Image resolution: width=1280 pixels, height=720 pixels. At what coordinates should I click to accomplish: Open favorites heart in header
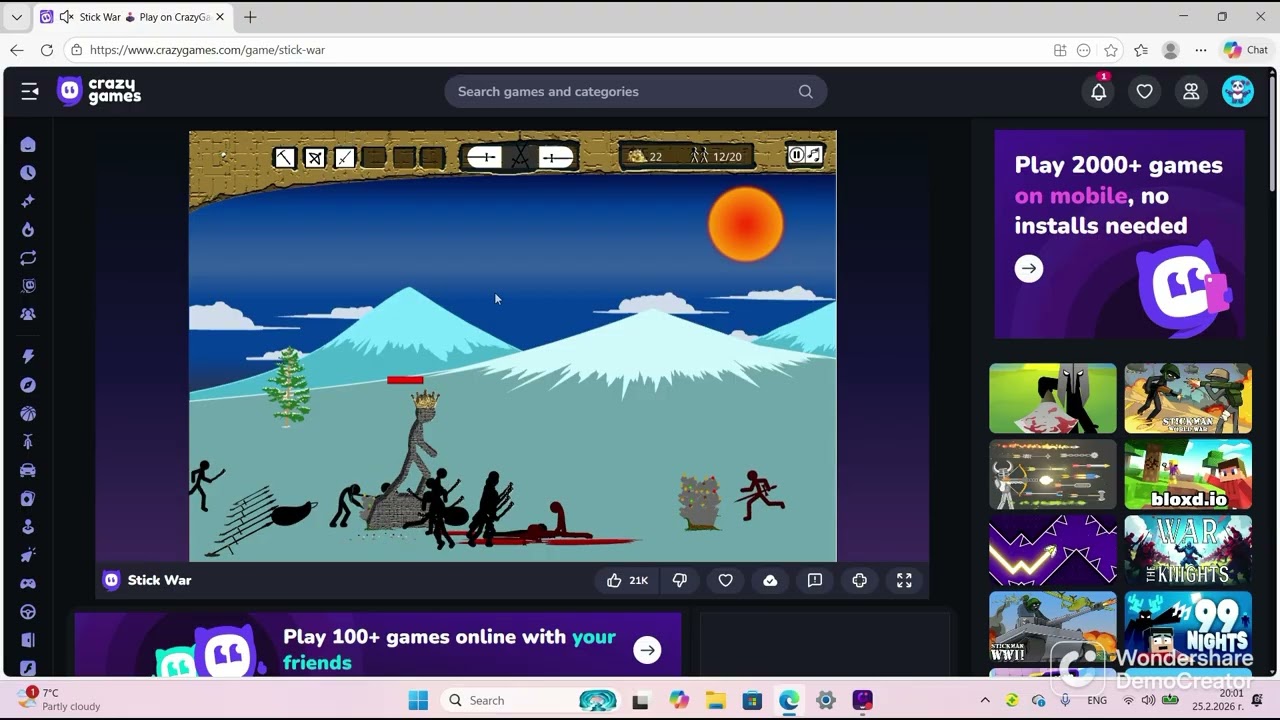[x=1144, y=91]
